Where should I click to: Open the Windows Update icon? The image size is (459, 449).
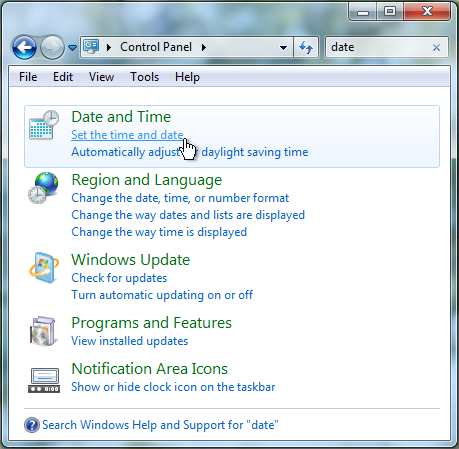(44, 268)
